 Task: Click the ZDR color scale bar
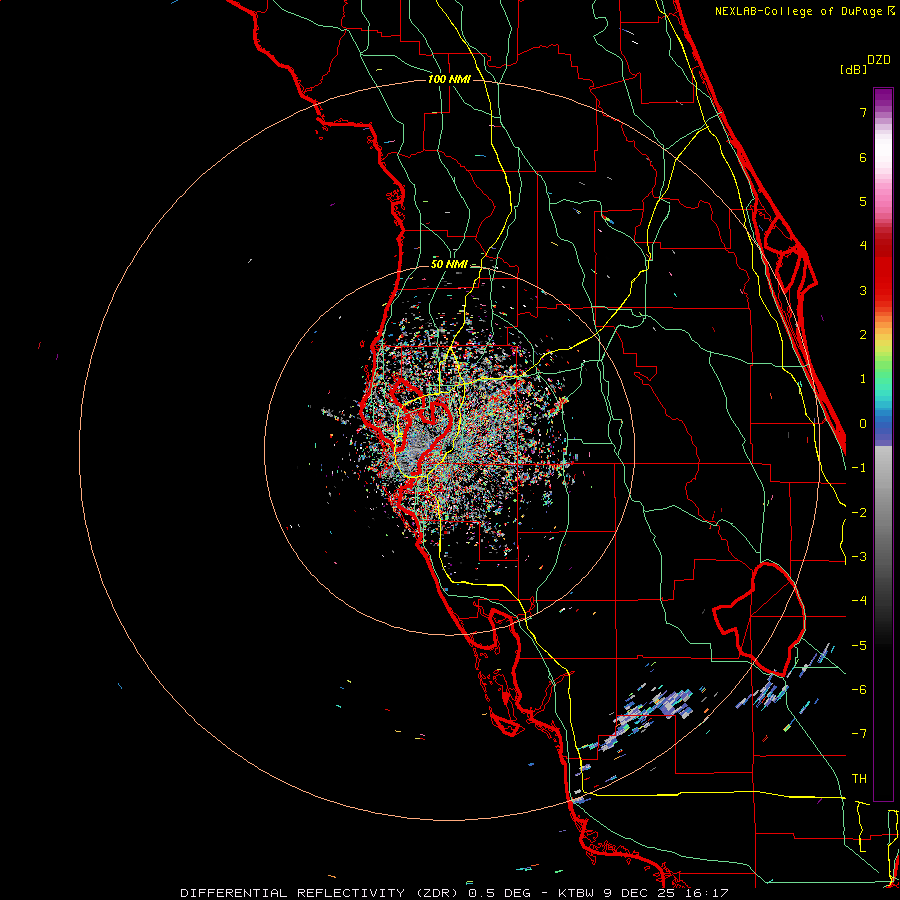(x=883, y=444)
